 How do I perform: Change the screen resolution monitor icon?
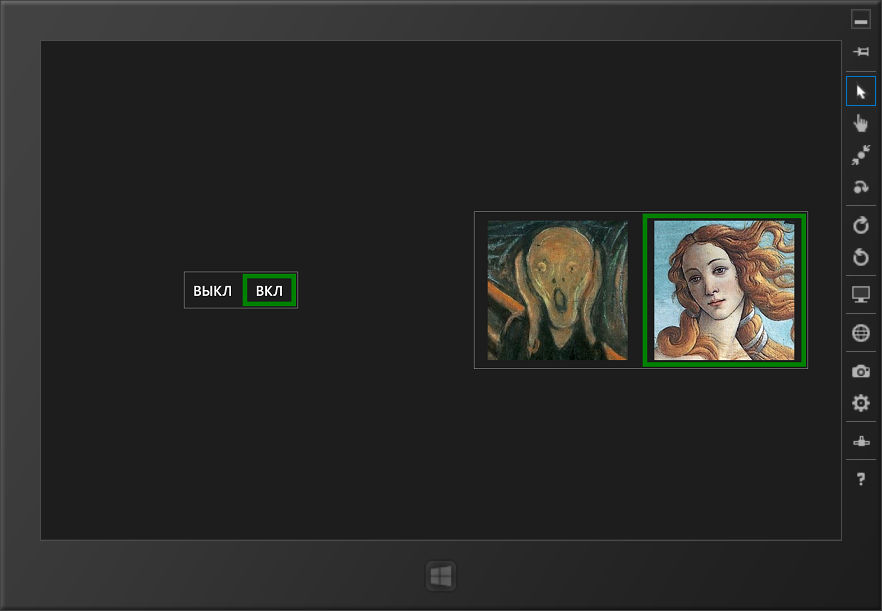point(861,294)
